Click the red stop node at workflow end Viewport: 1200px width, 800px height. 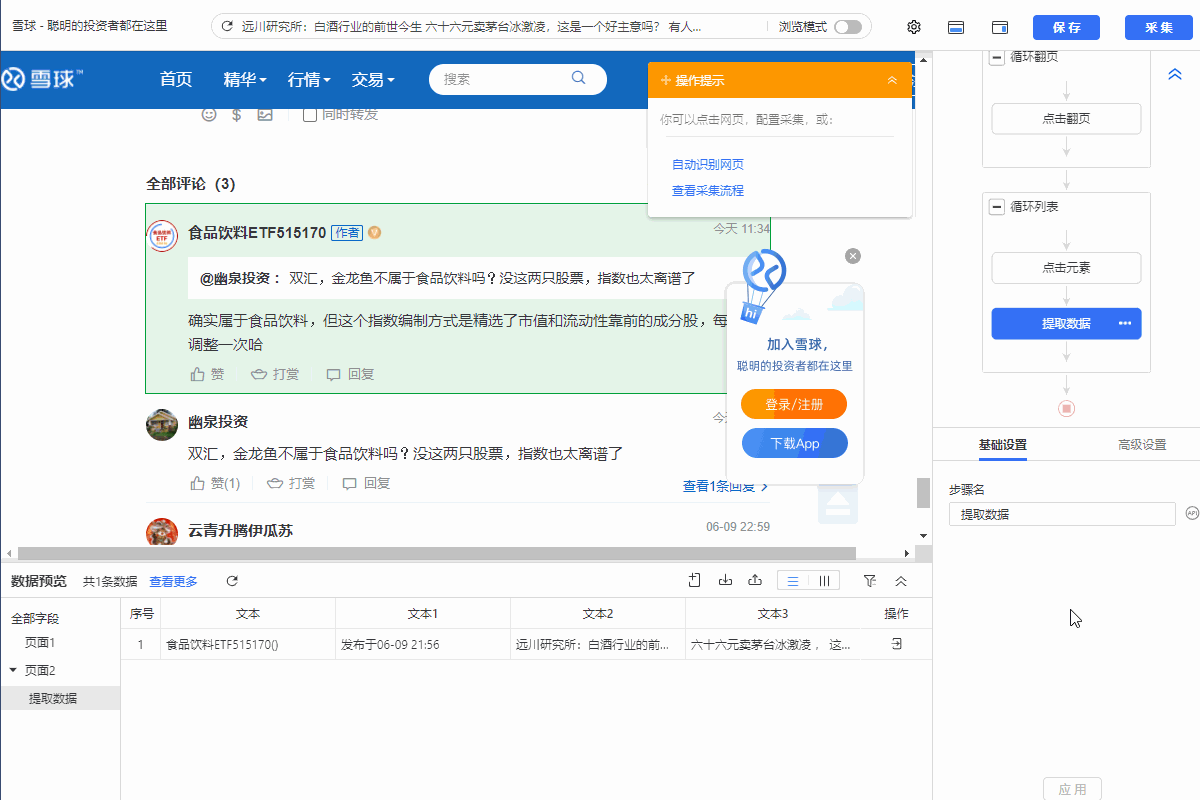(x=1066, y=408)
